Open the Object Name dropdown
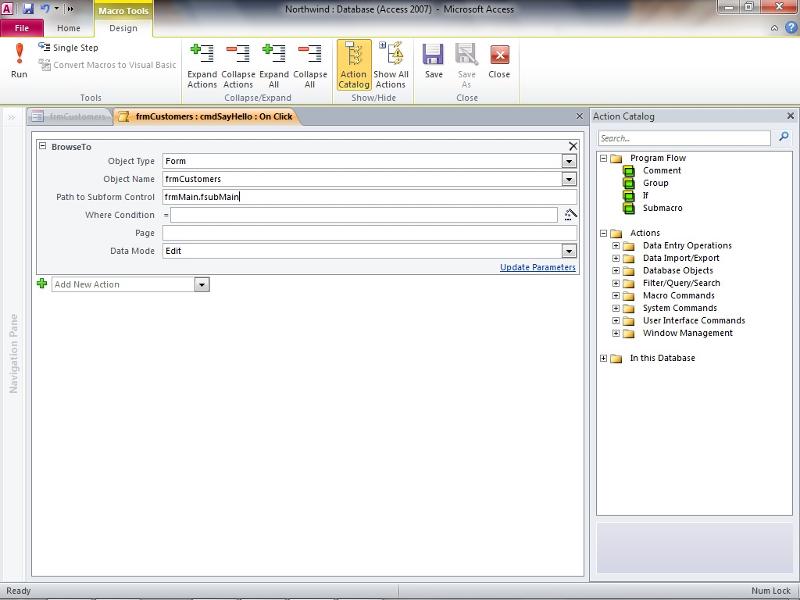 point(569,179)
